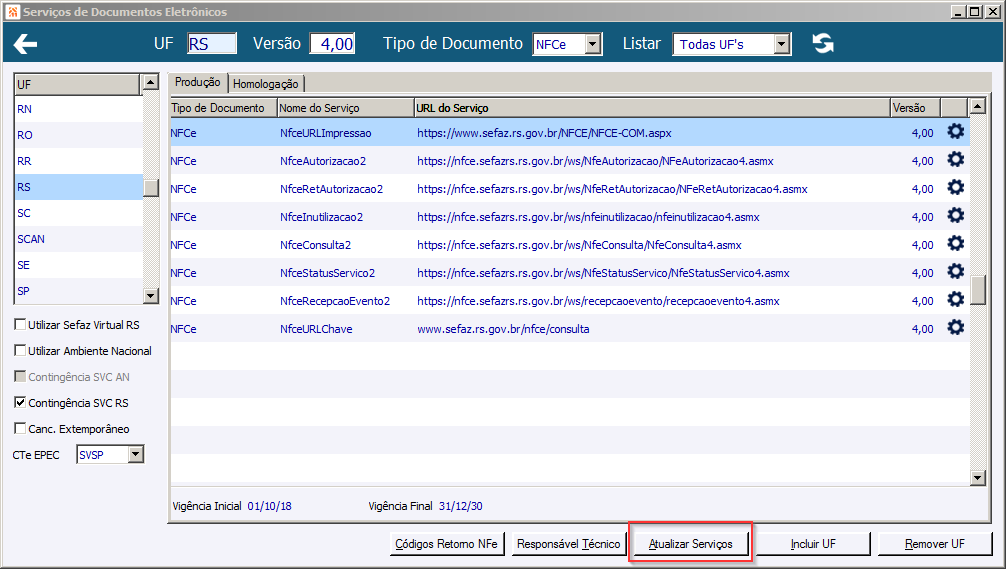Screen dimensions: 1006x569
Task: Click the services table scrollbar thumb
Action: click(x=977, y=290)
